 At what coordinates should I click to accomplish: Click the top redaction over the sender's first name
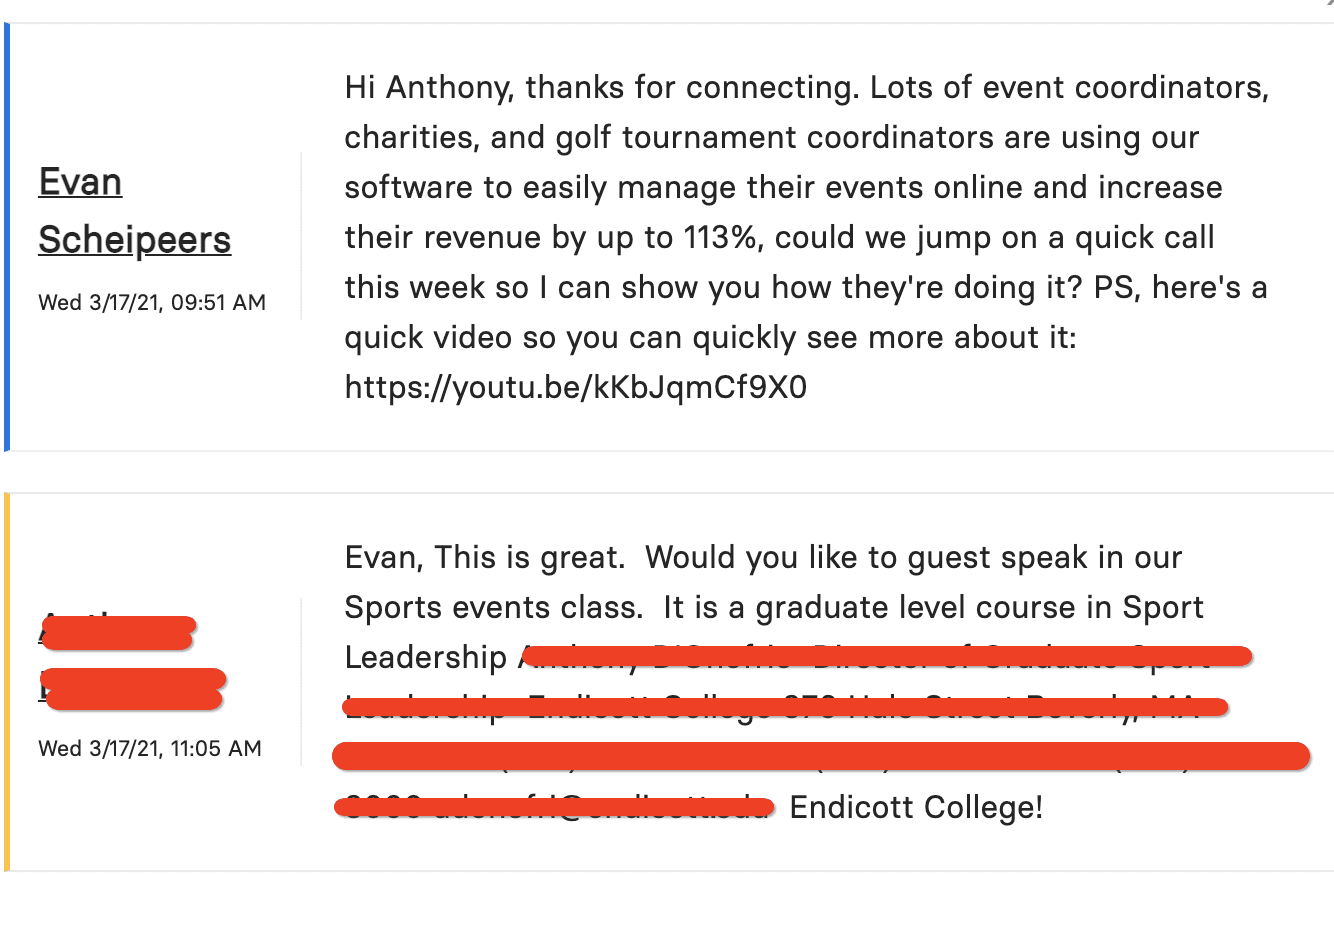point(118,633)
